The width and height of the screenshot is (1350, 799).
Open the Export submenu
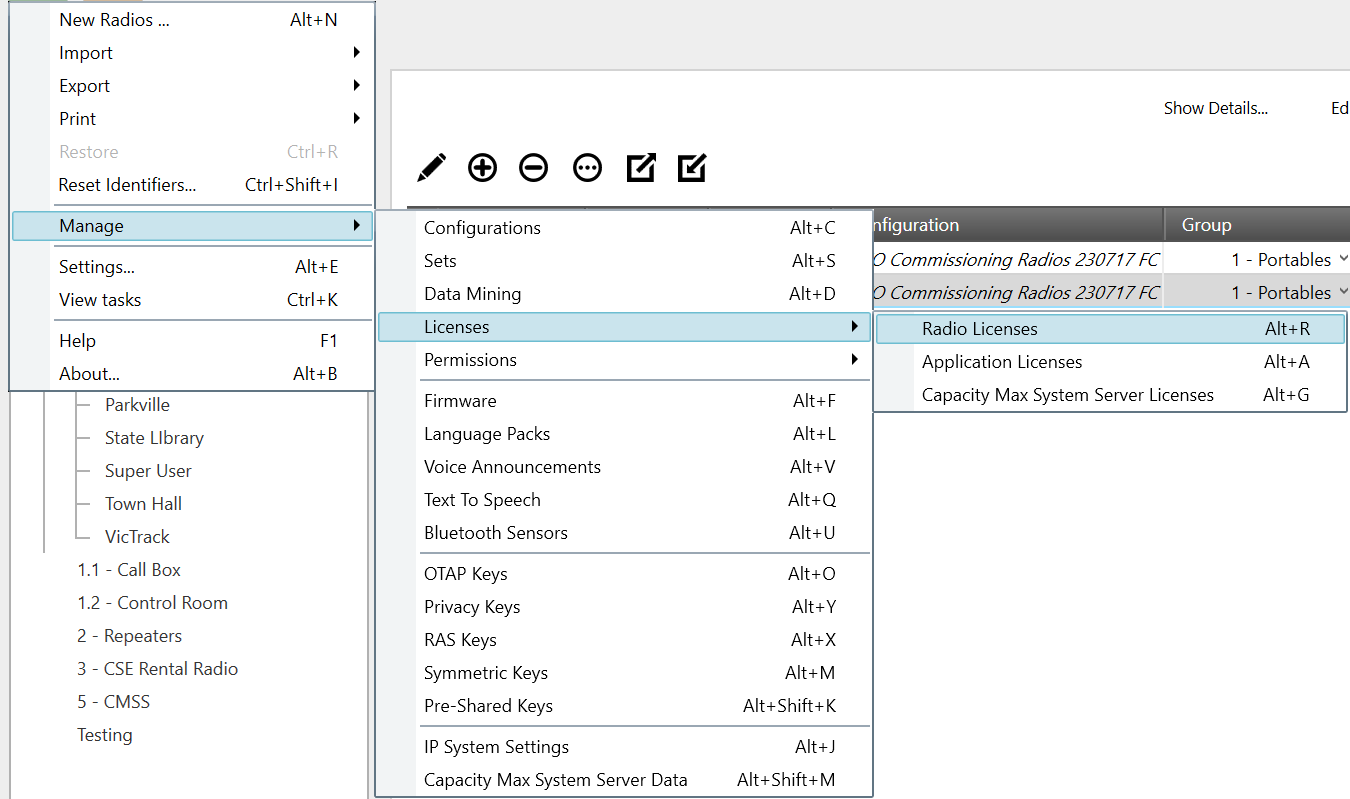point(192,86)
